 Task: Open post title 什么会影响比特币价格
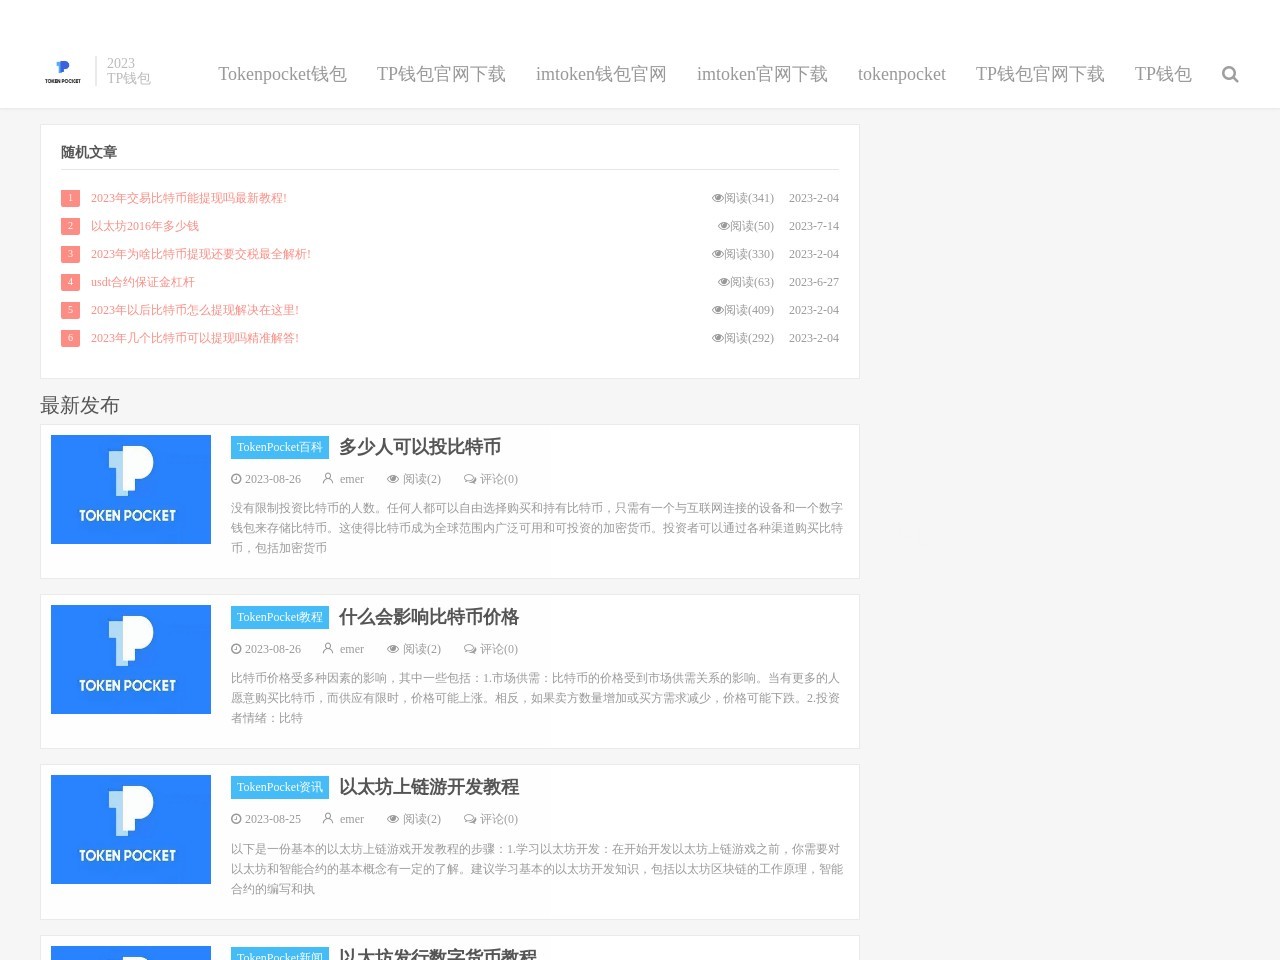tap(429, 617)
